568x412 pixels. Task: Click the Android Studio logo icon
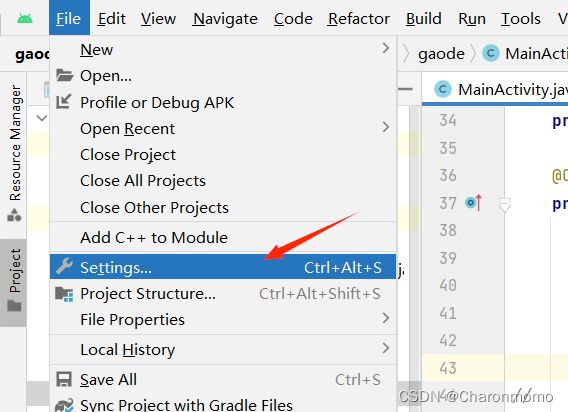pos(25,18)
